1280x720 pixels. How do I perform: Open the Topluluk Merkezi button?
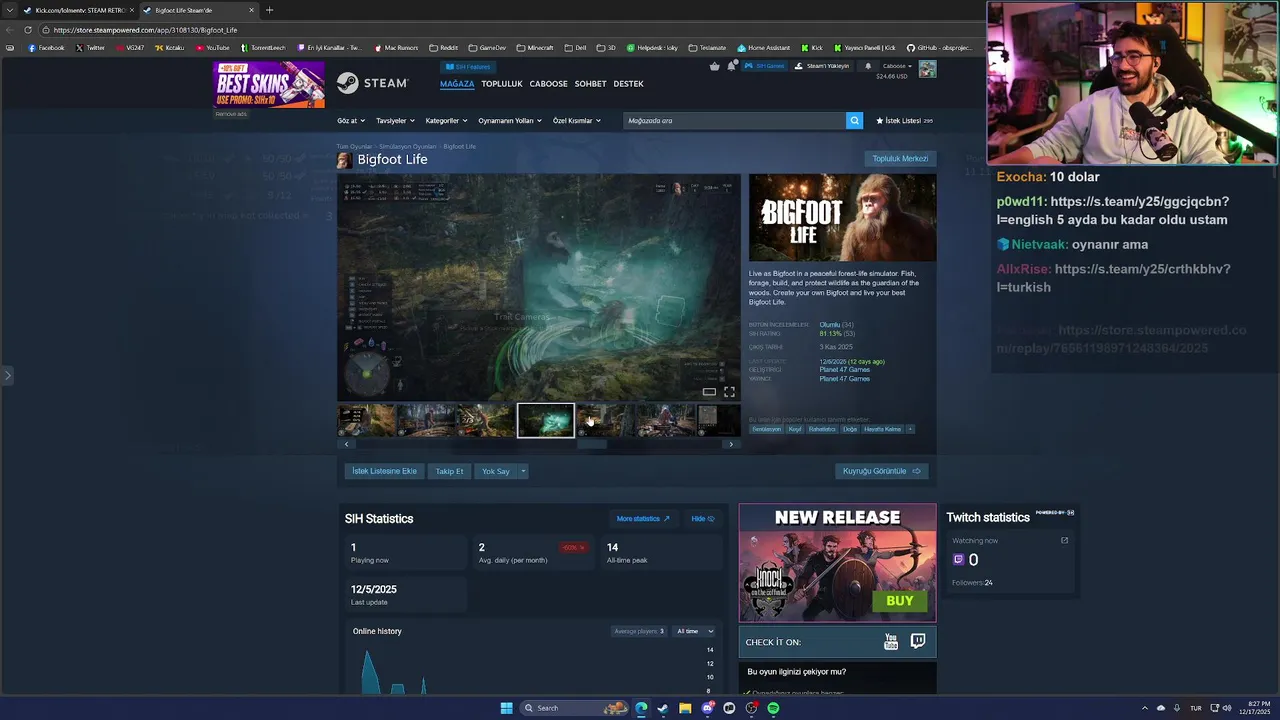point(900,158)
